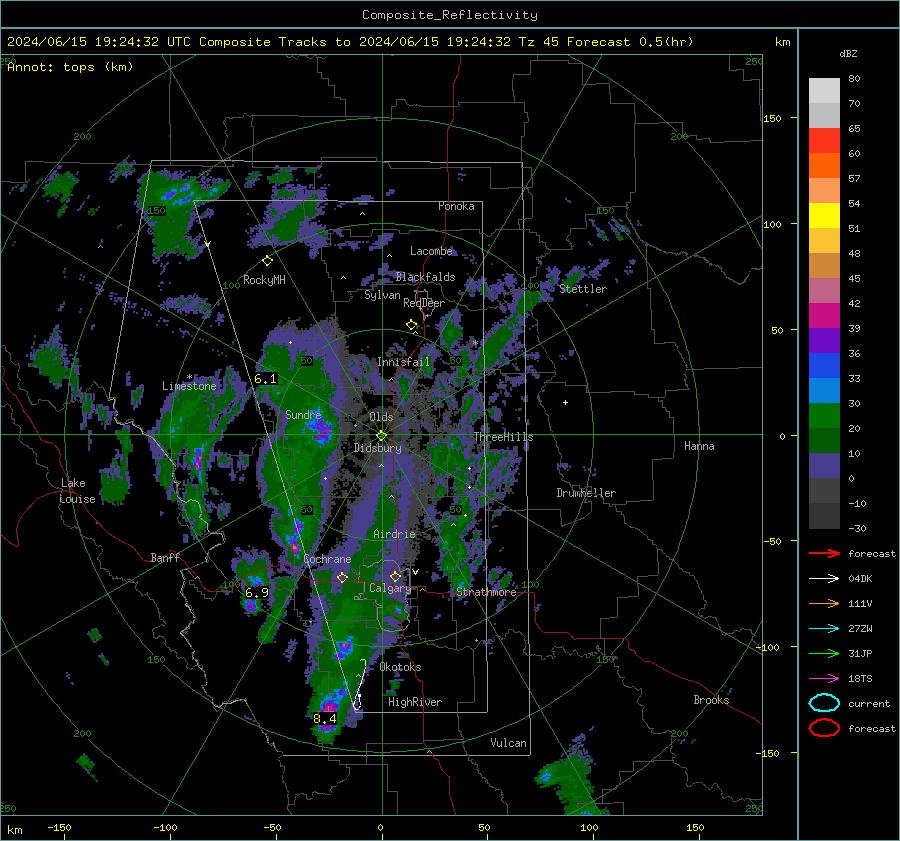
Task: Click white storm track outline near Okotoks
Action: 360,685
